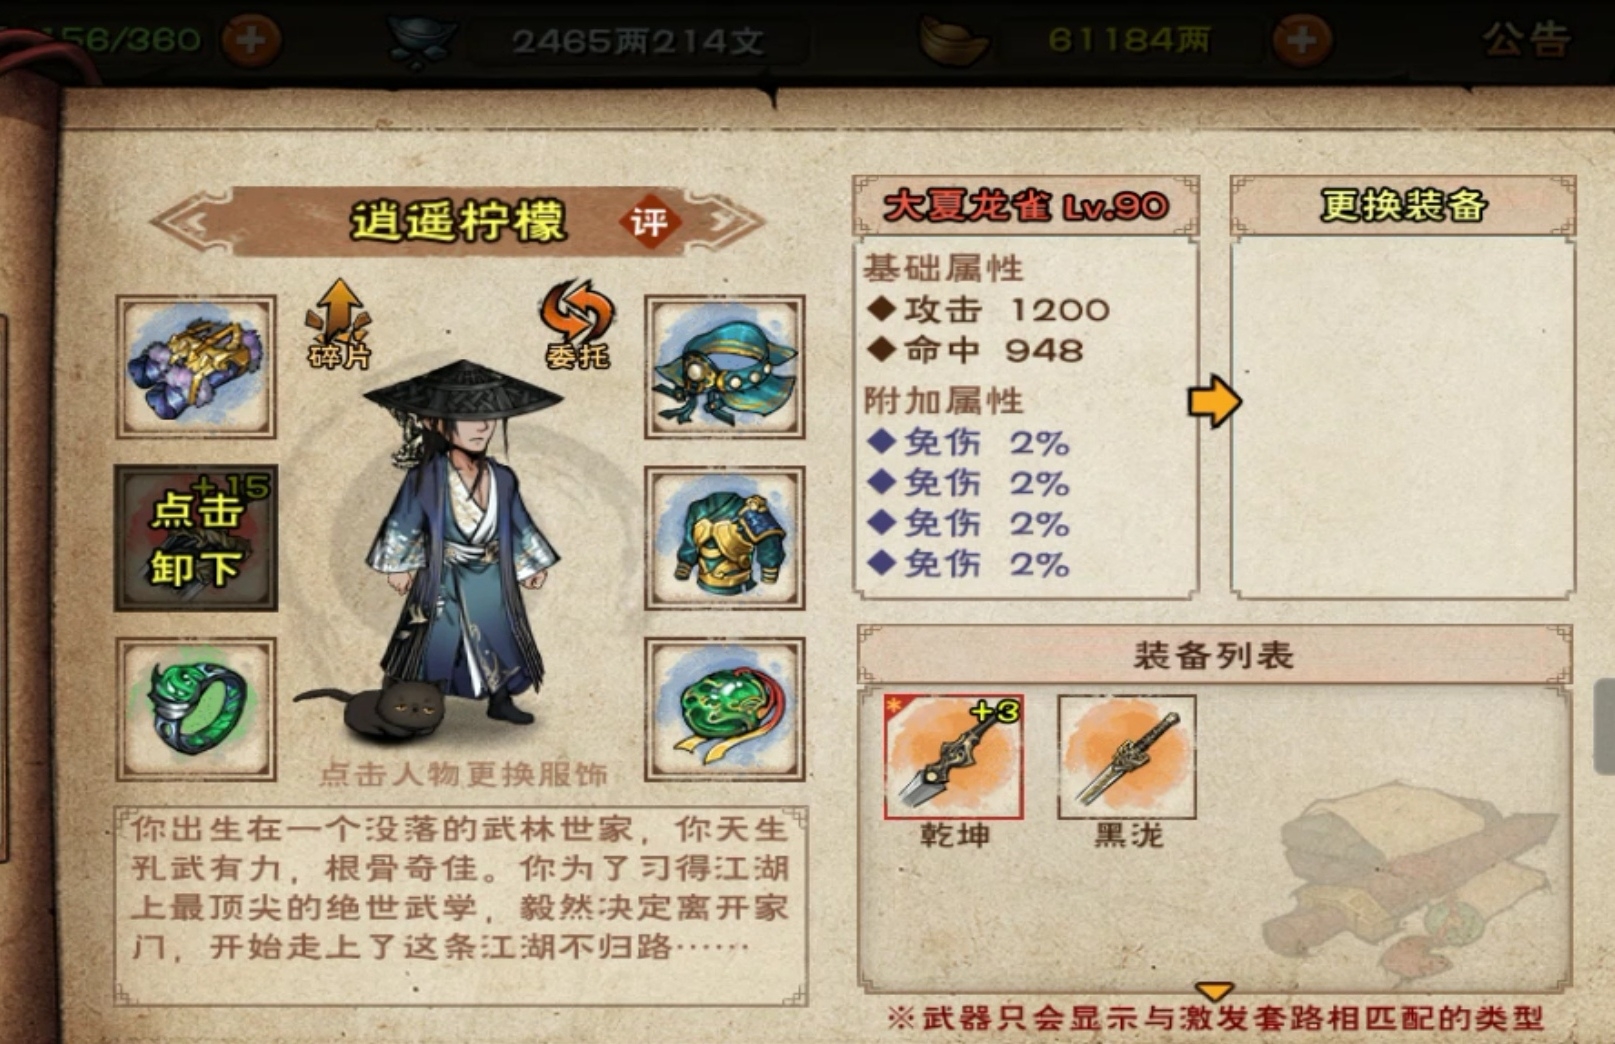Click the yellow arrow toward 更换装备
The image size is (1615, 1044).
tap(1214, 402)
